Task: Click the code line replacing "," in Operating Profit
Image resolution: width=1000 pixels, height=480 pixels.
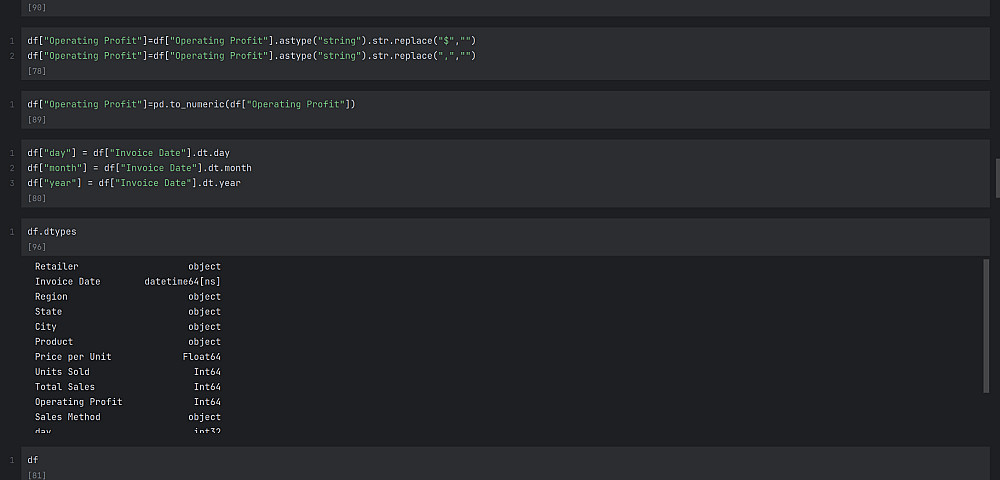Action: 252,56
